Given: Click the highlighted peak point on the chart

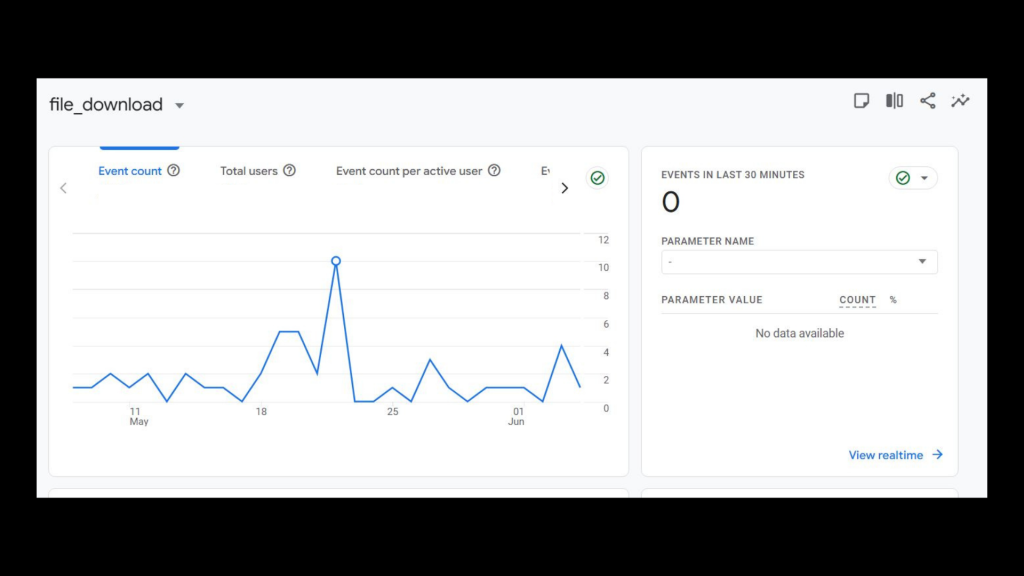Looking at the screenshot, I should click(x=336, y=261).
